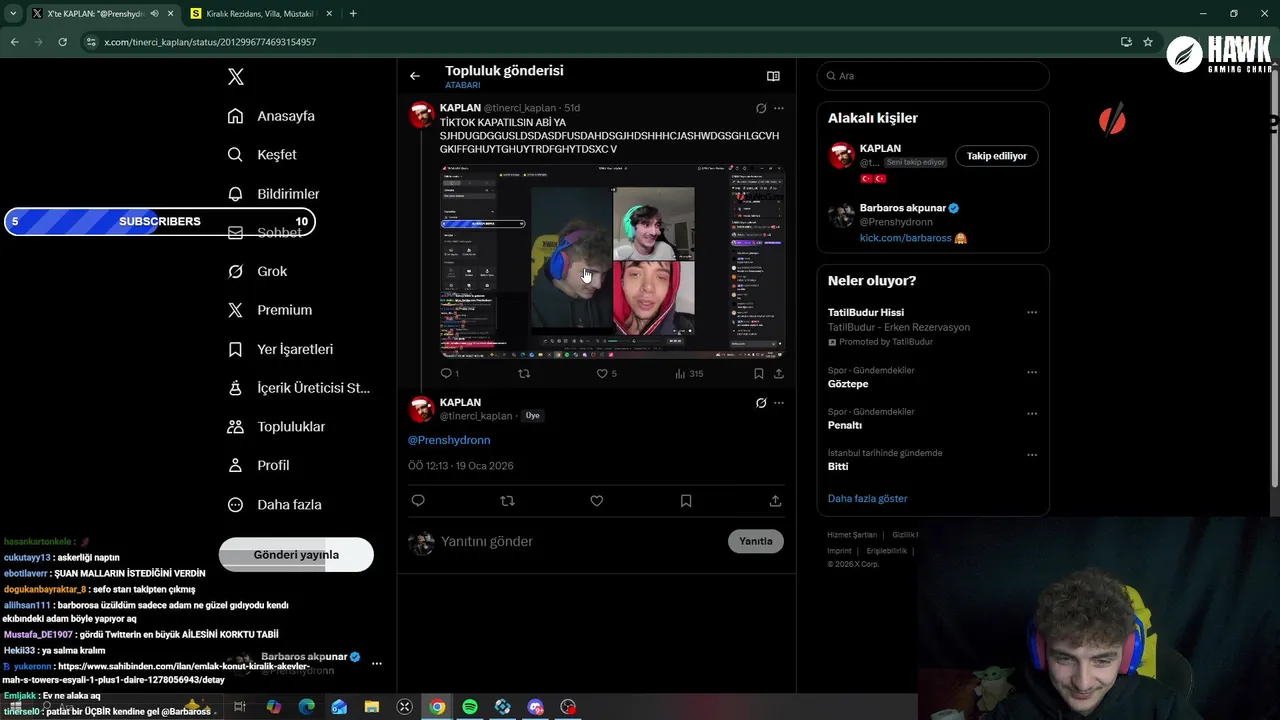Image resolution: width=1280 pixels, height=720 pixels.
Task: Open the reader view icon in the post header
Action: coord(773,76)
